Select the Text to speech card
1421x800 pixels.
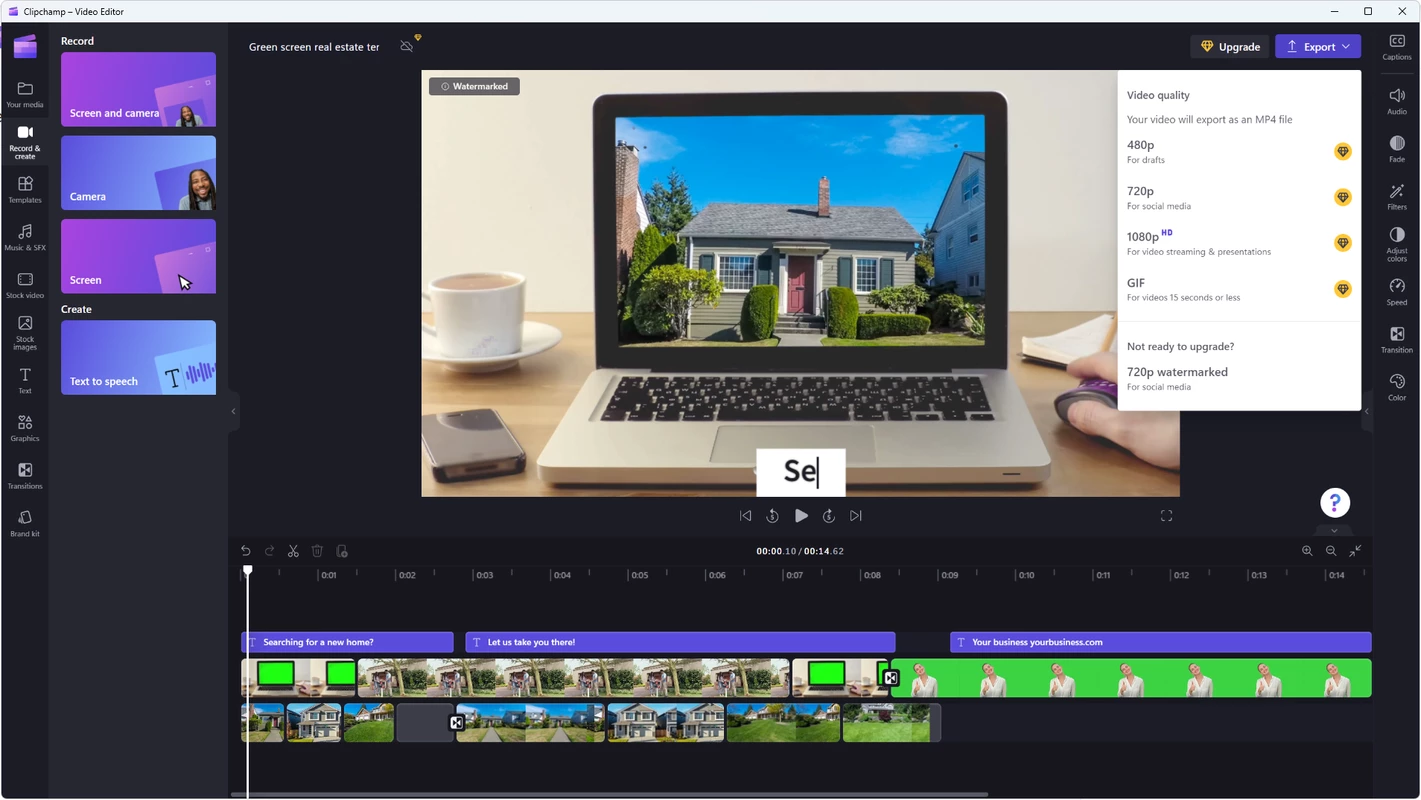(138, 358)
